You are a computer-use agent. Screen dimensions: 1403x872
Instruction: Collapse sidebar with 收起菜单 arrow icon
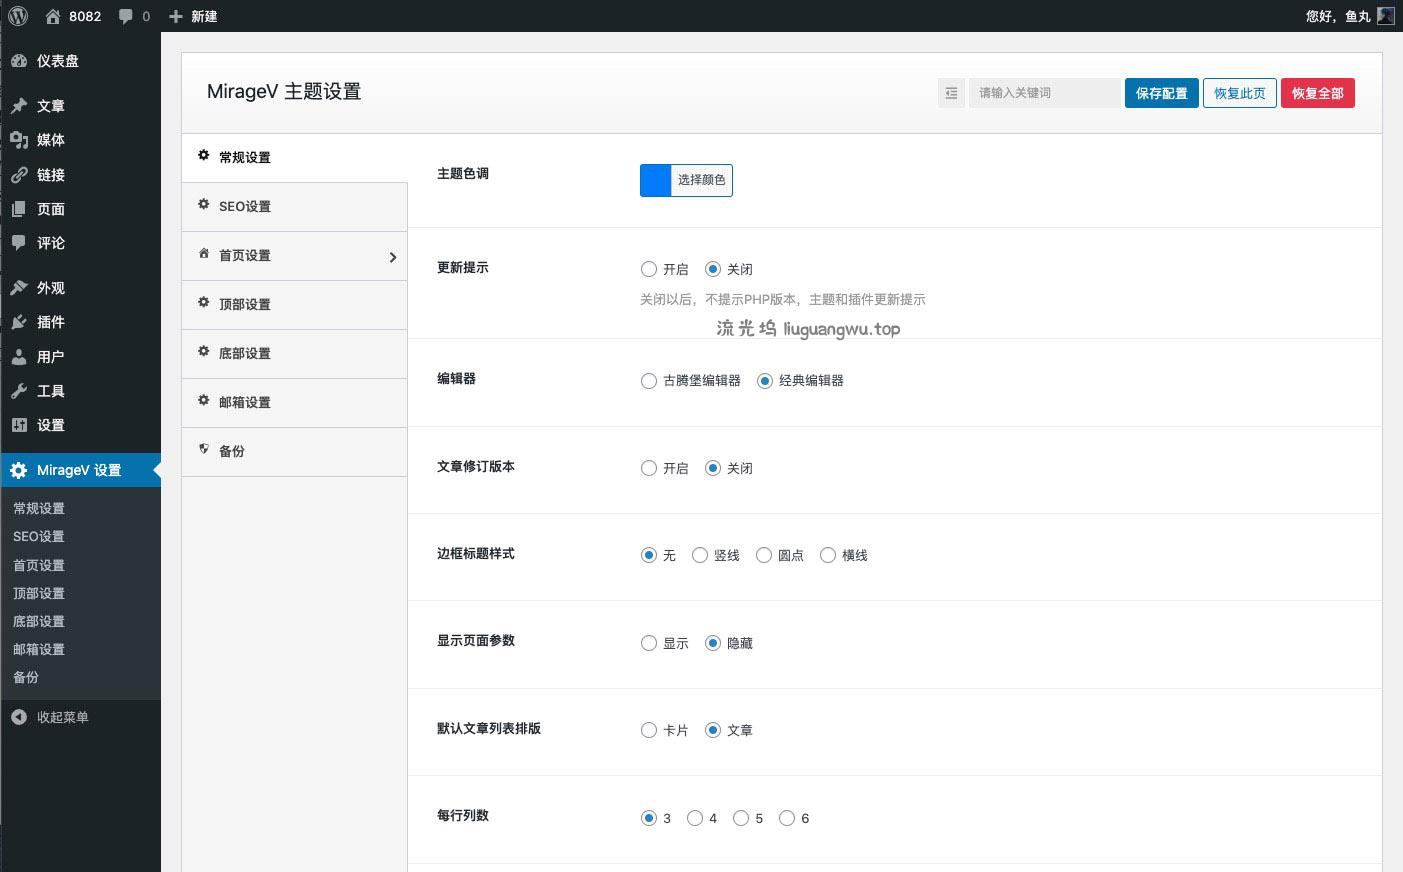point(19,717)
